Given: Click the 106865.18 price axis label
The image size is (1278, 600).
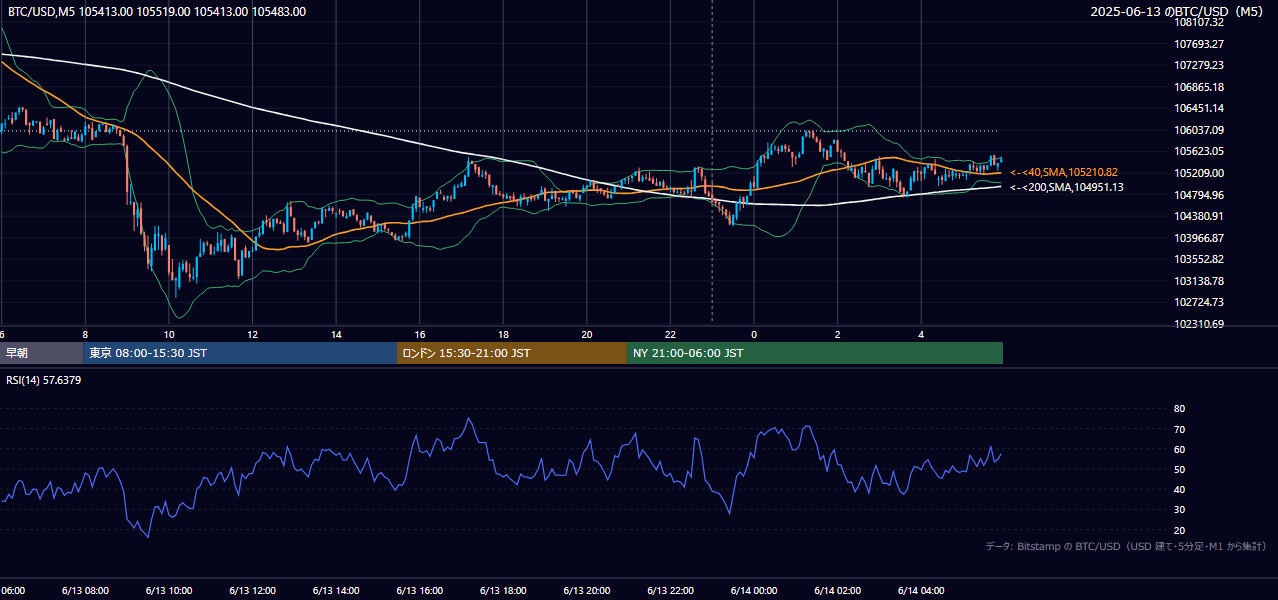Looking at the screenshot, I should pos(1198,87).
